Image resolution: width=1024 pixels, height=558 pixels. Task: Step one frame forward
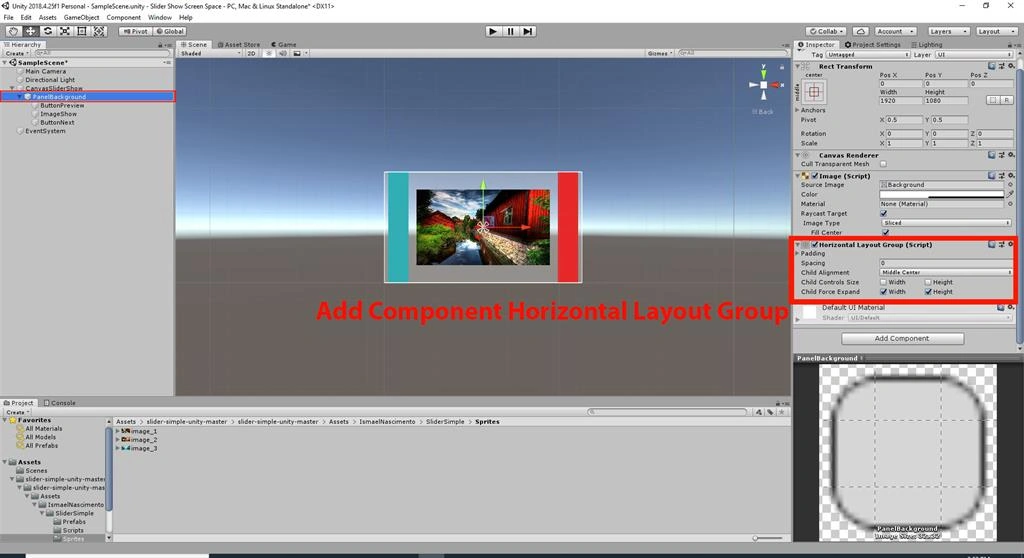528,31
